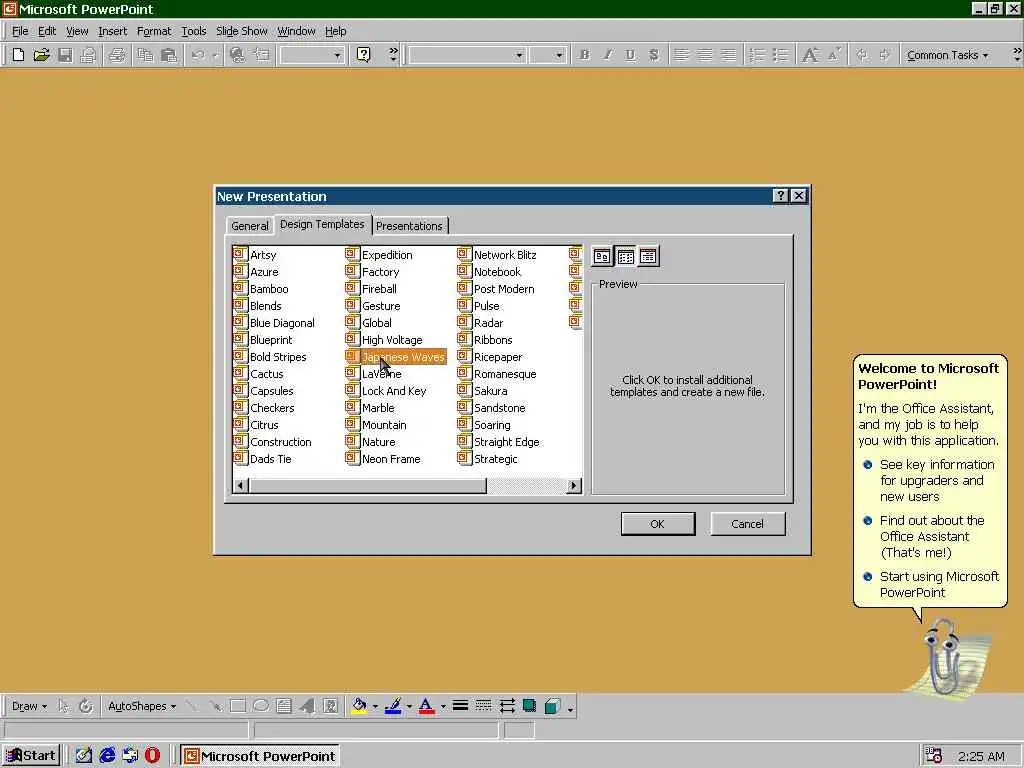1024x768 pixels.
Task: Click the 3-D effects icon
Action: click(552, 706)
